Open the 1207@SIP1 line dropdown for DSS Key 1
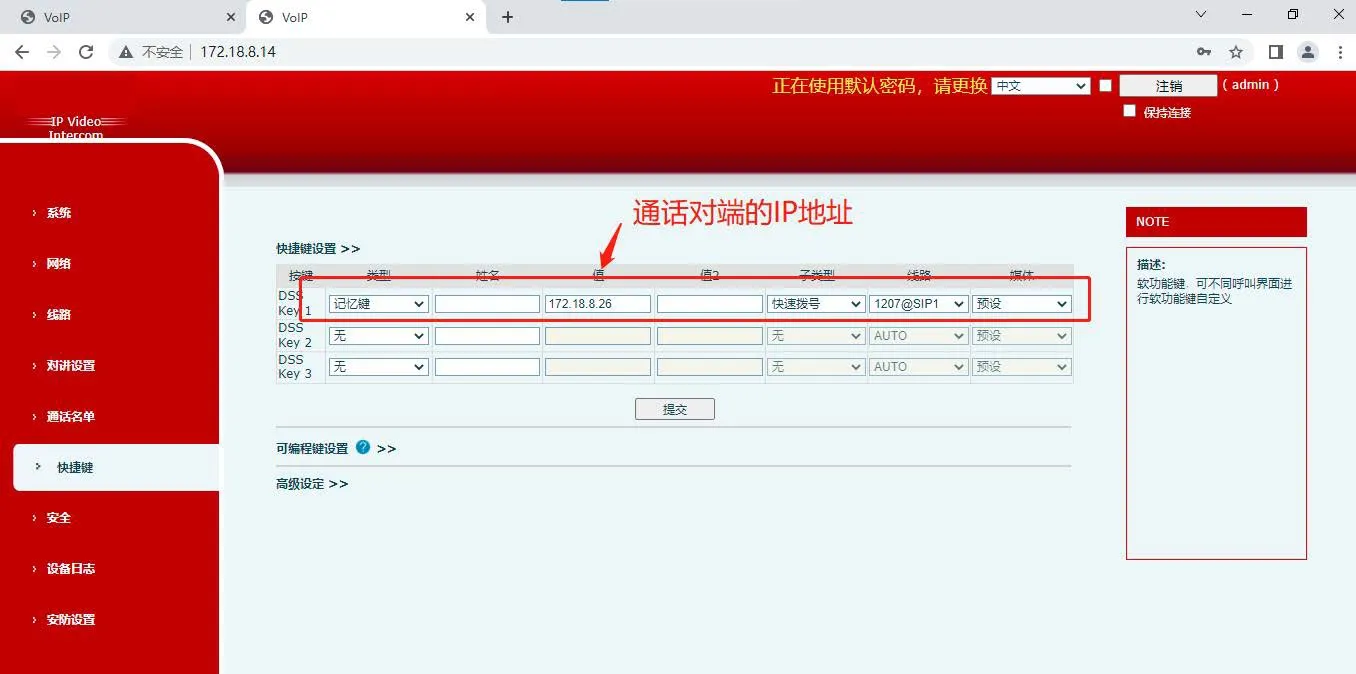 [x=917, y=303]
